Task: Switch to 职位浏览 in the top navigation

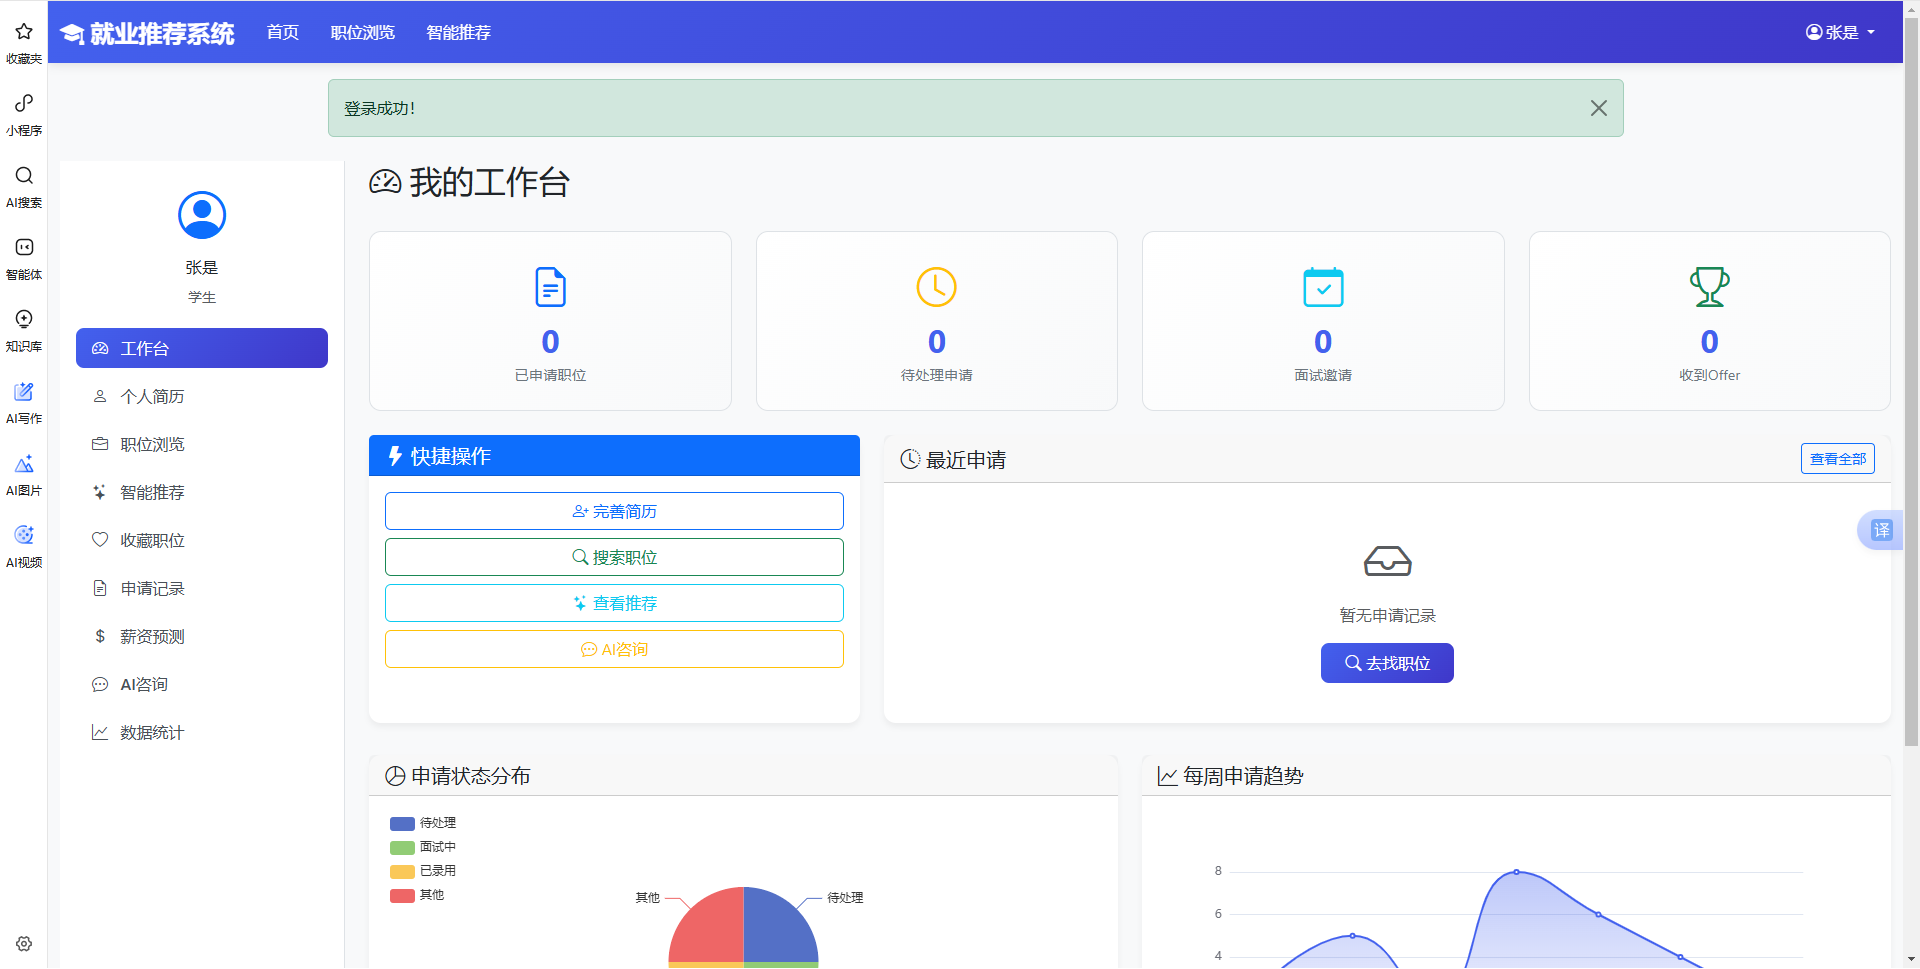Action: click(x=362, y=32)
